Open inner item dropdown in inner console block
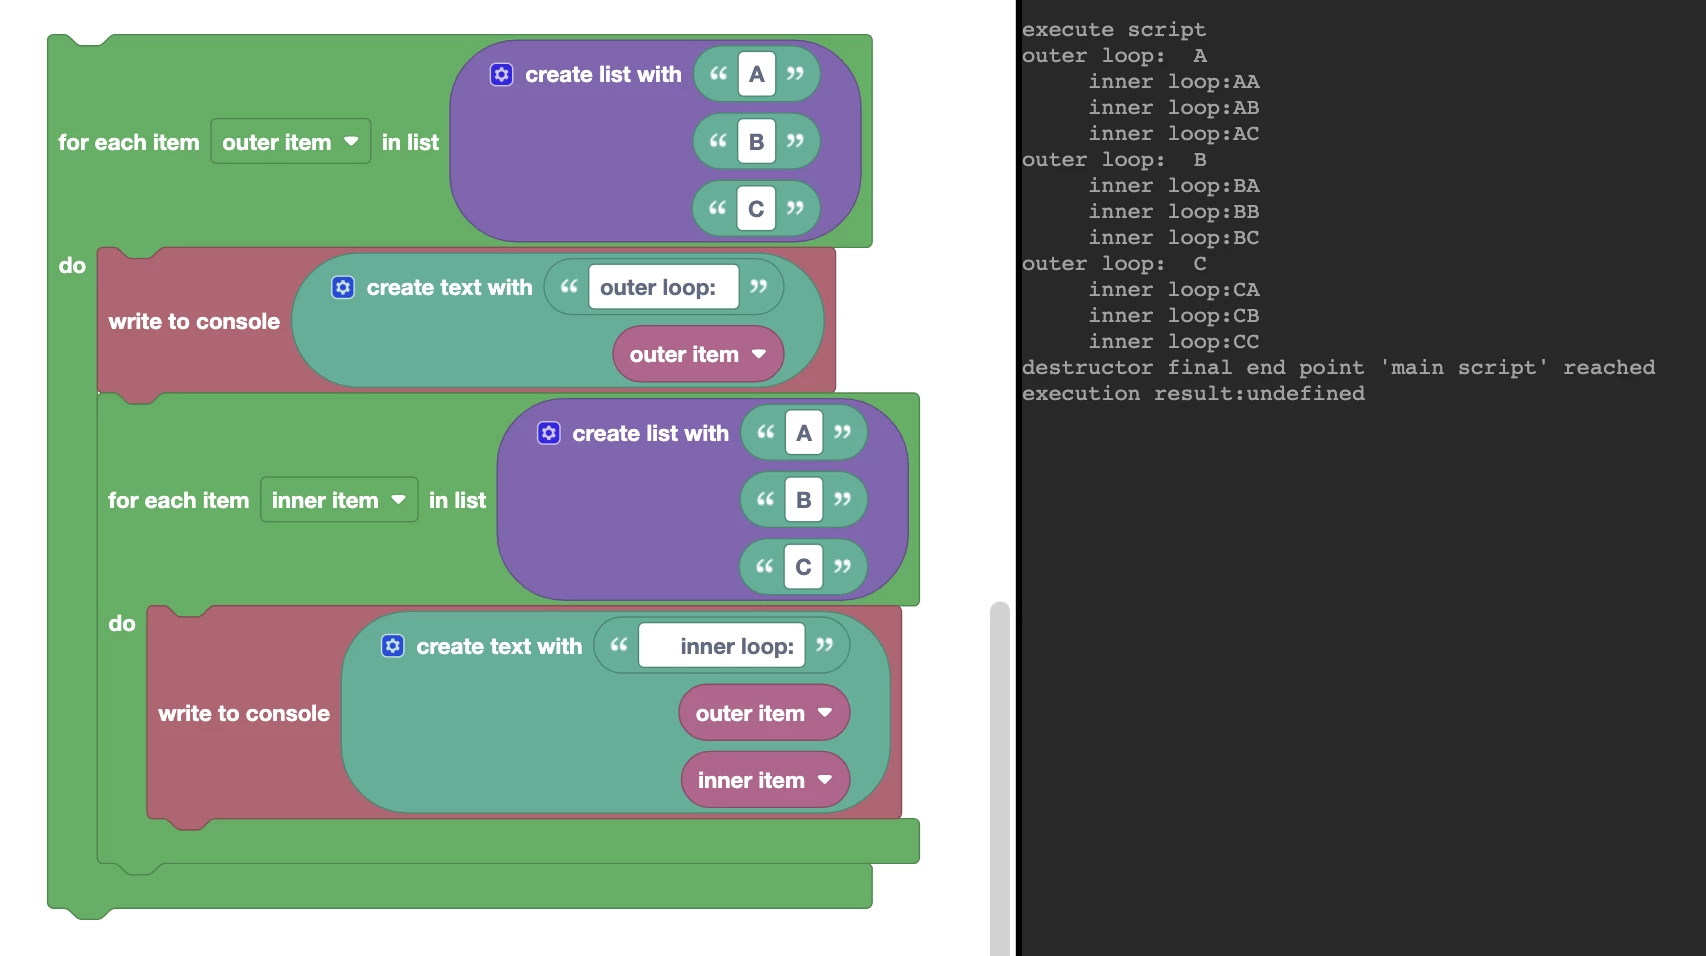The image size is (1706, 956). (x=765, y=780)
